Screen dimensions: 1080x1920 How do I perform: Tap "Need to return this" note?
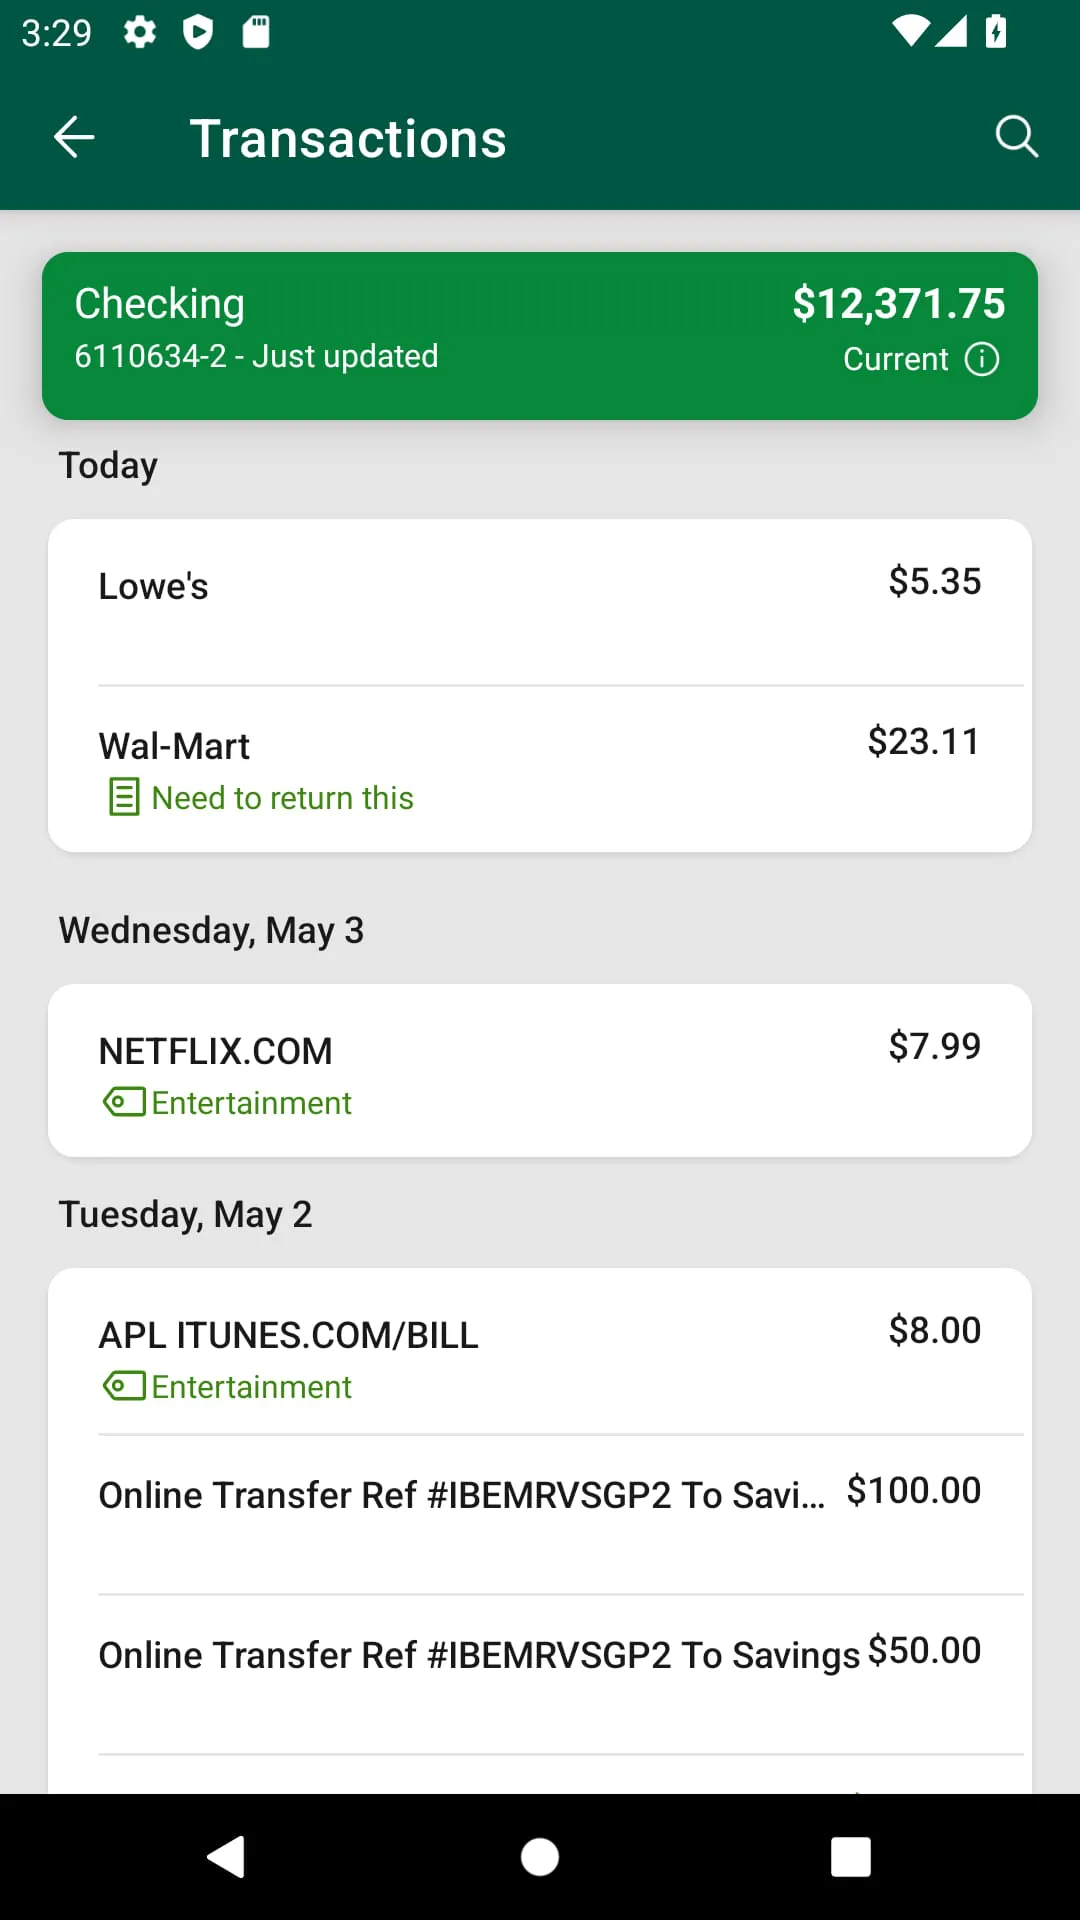[282, 798]
